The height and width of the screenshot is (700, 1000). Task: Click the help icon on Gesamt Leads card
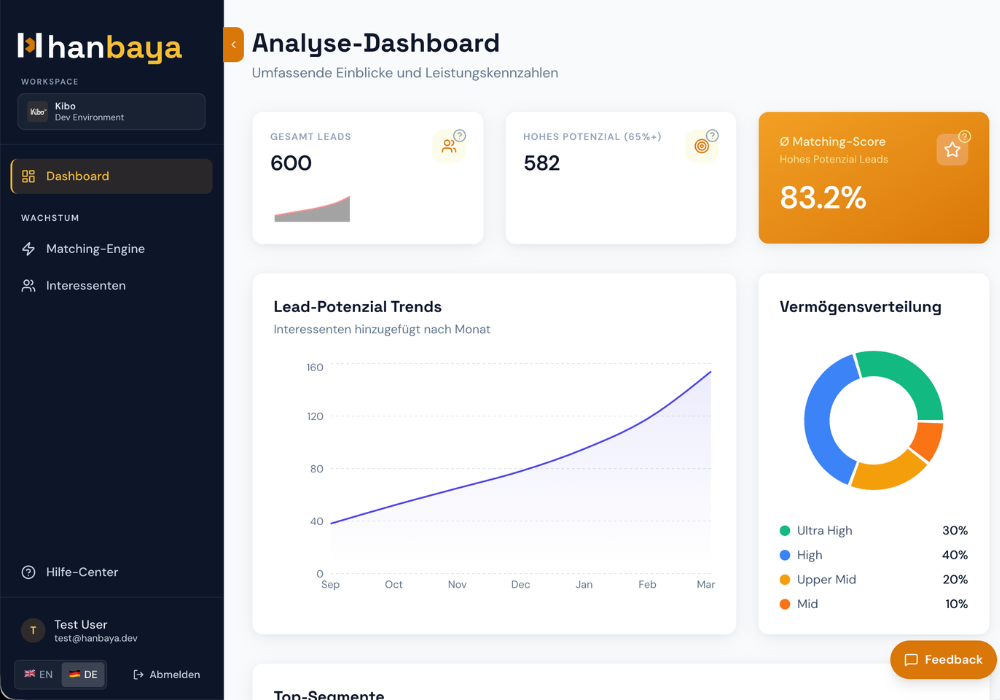tap(460, 135)
